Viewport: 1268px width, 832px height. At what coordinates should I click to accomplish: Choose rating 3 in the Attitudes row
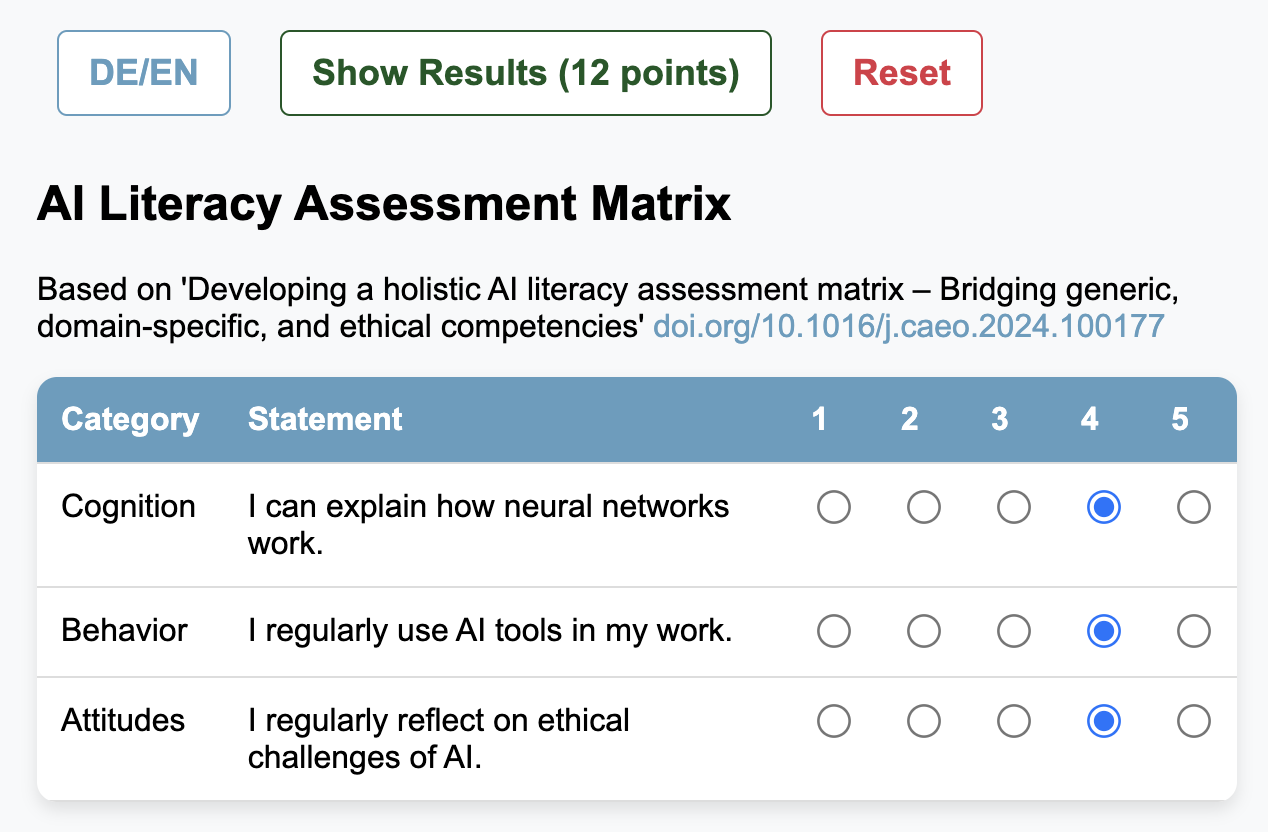pyautogui.click(x=1014, y=721)
